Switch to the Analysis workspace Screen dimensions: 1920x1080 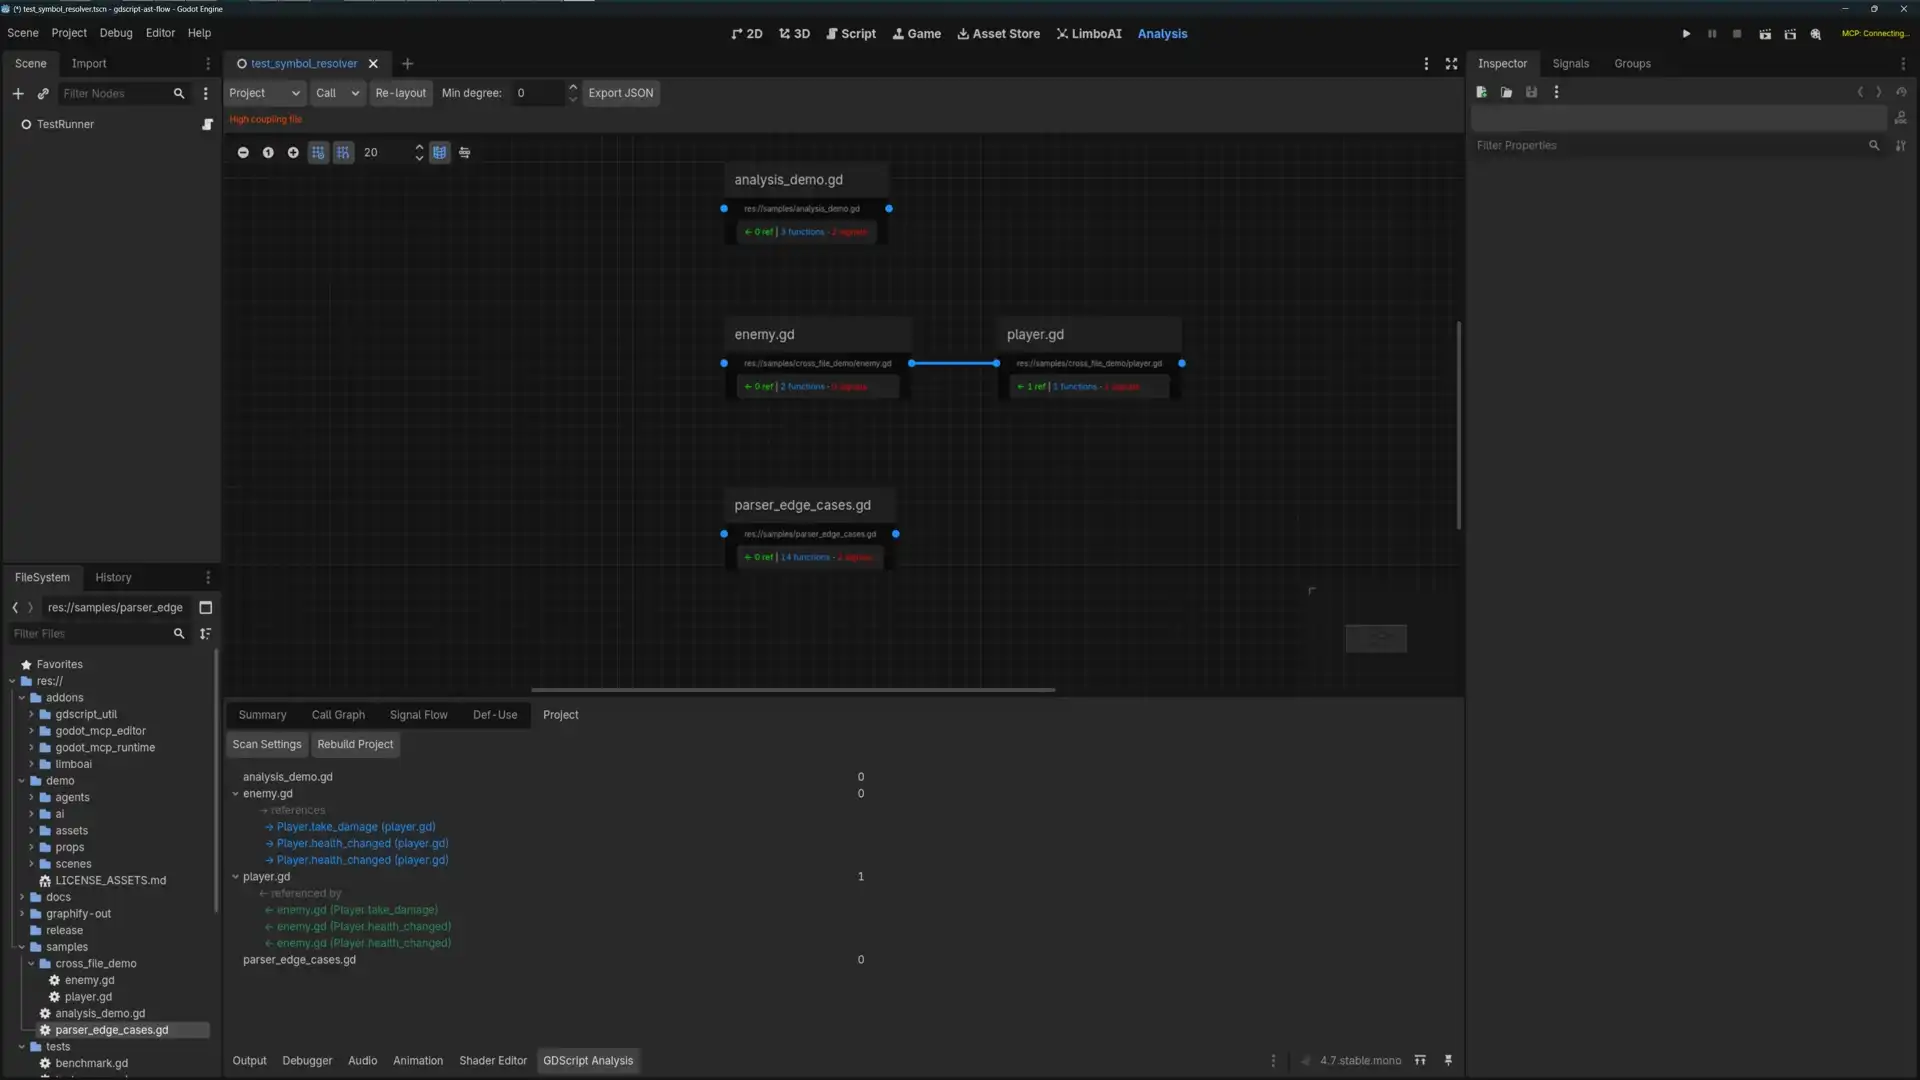(1162, 34)
